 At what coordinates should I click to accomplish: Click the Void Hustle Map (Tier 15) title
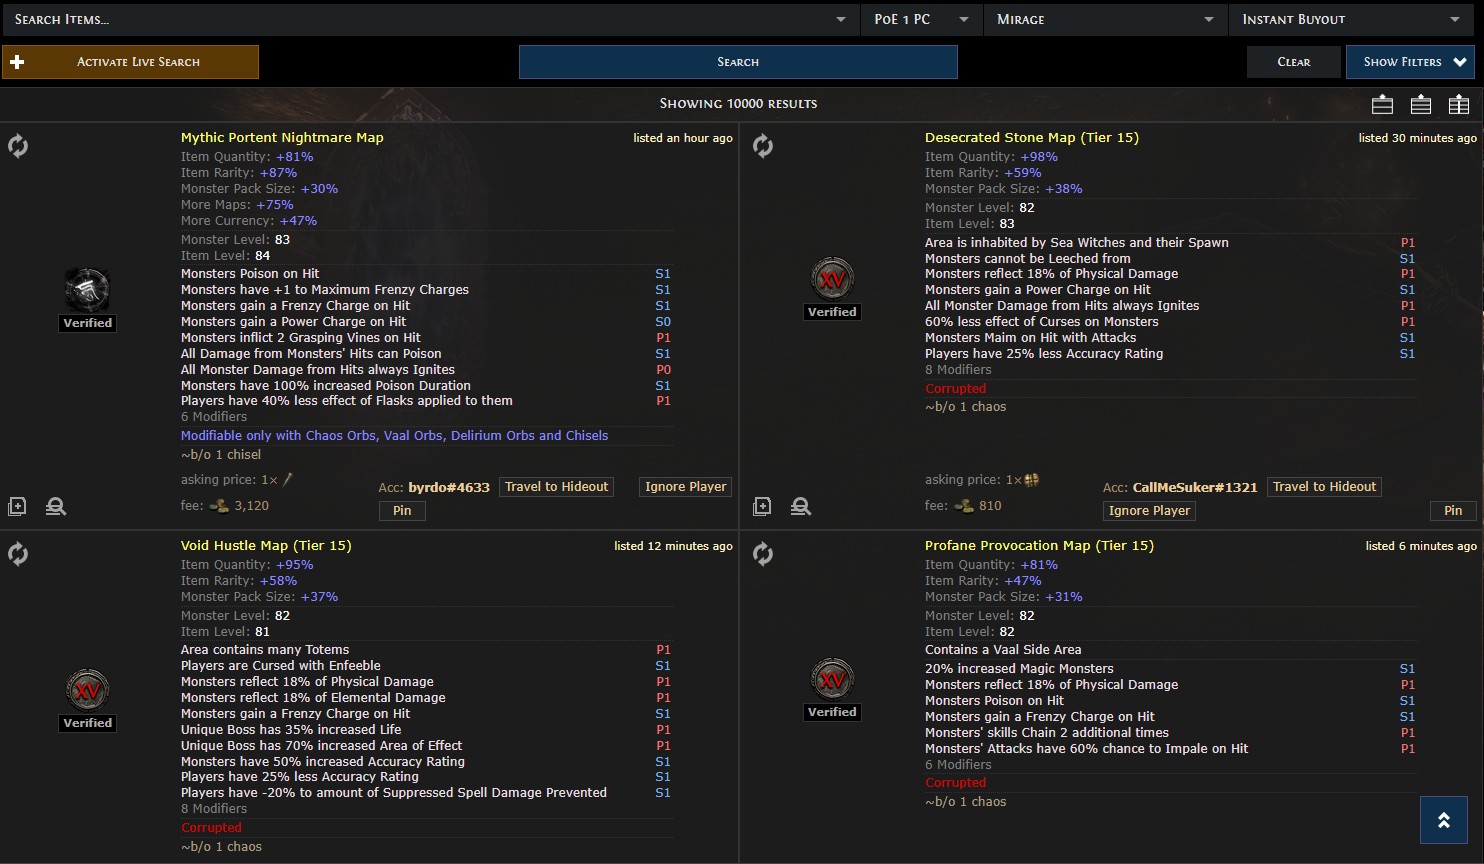pyautogui.click(x=266, y=546)
